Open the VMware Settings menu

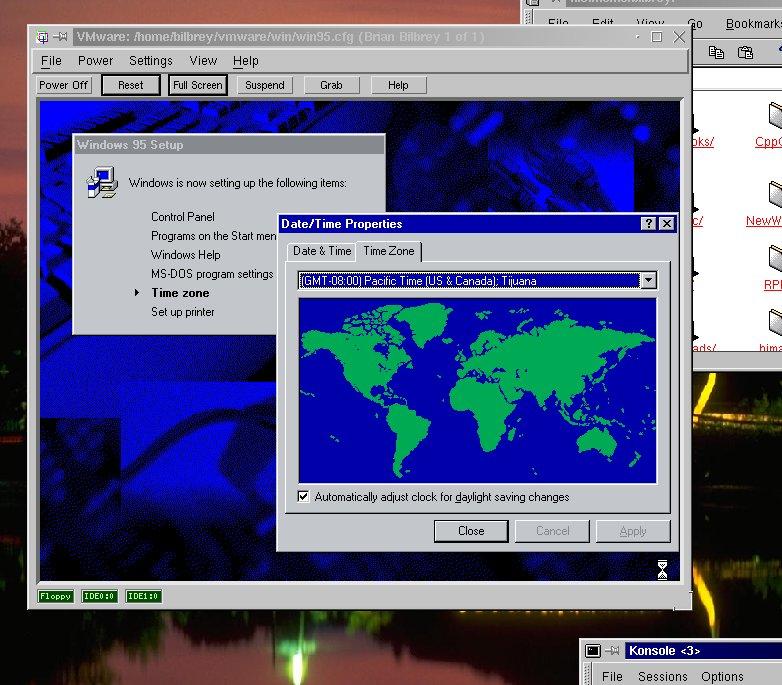(x=151, y=61)
